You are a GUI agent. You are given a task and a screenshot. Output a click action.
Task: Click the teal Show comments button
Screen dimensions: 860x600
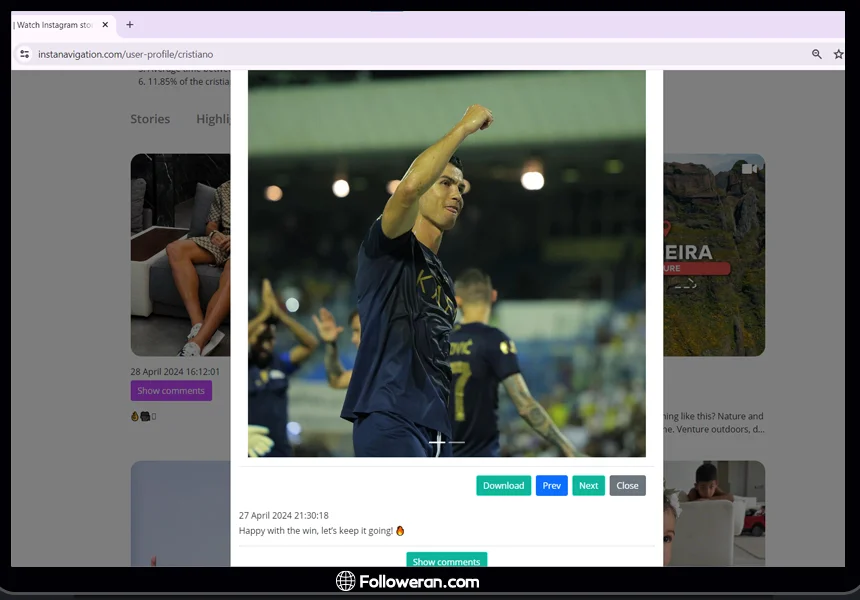pyautogui.click(x=446, y=560)
